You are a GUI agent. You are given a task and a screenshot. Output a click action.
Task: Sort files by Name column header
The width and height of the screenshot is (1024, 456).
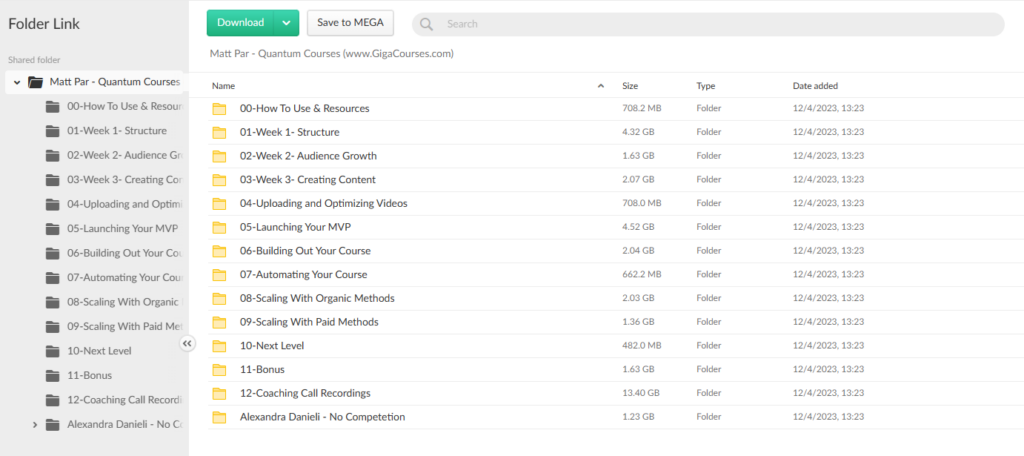pyautogui.click(x=223, y=86)
